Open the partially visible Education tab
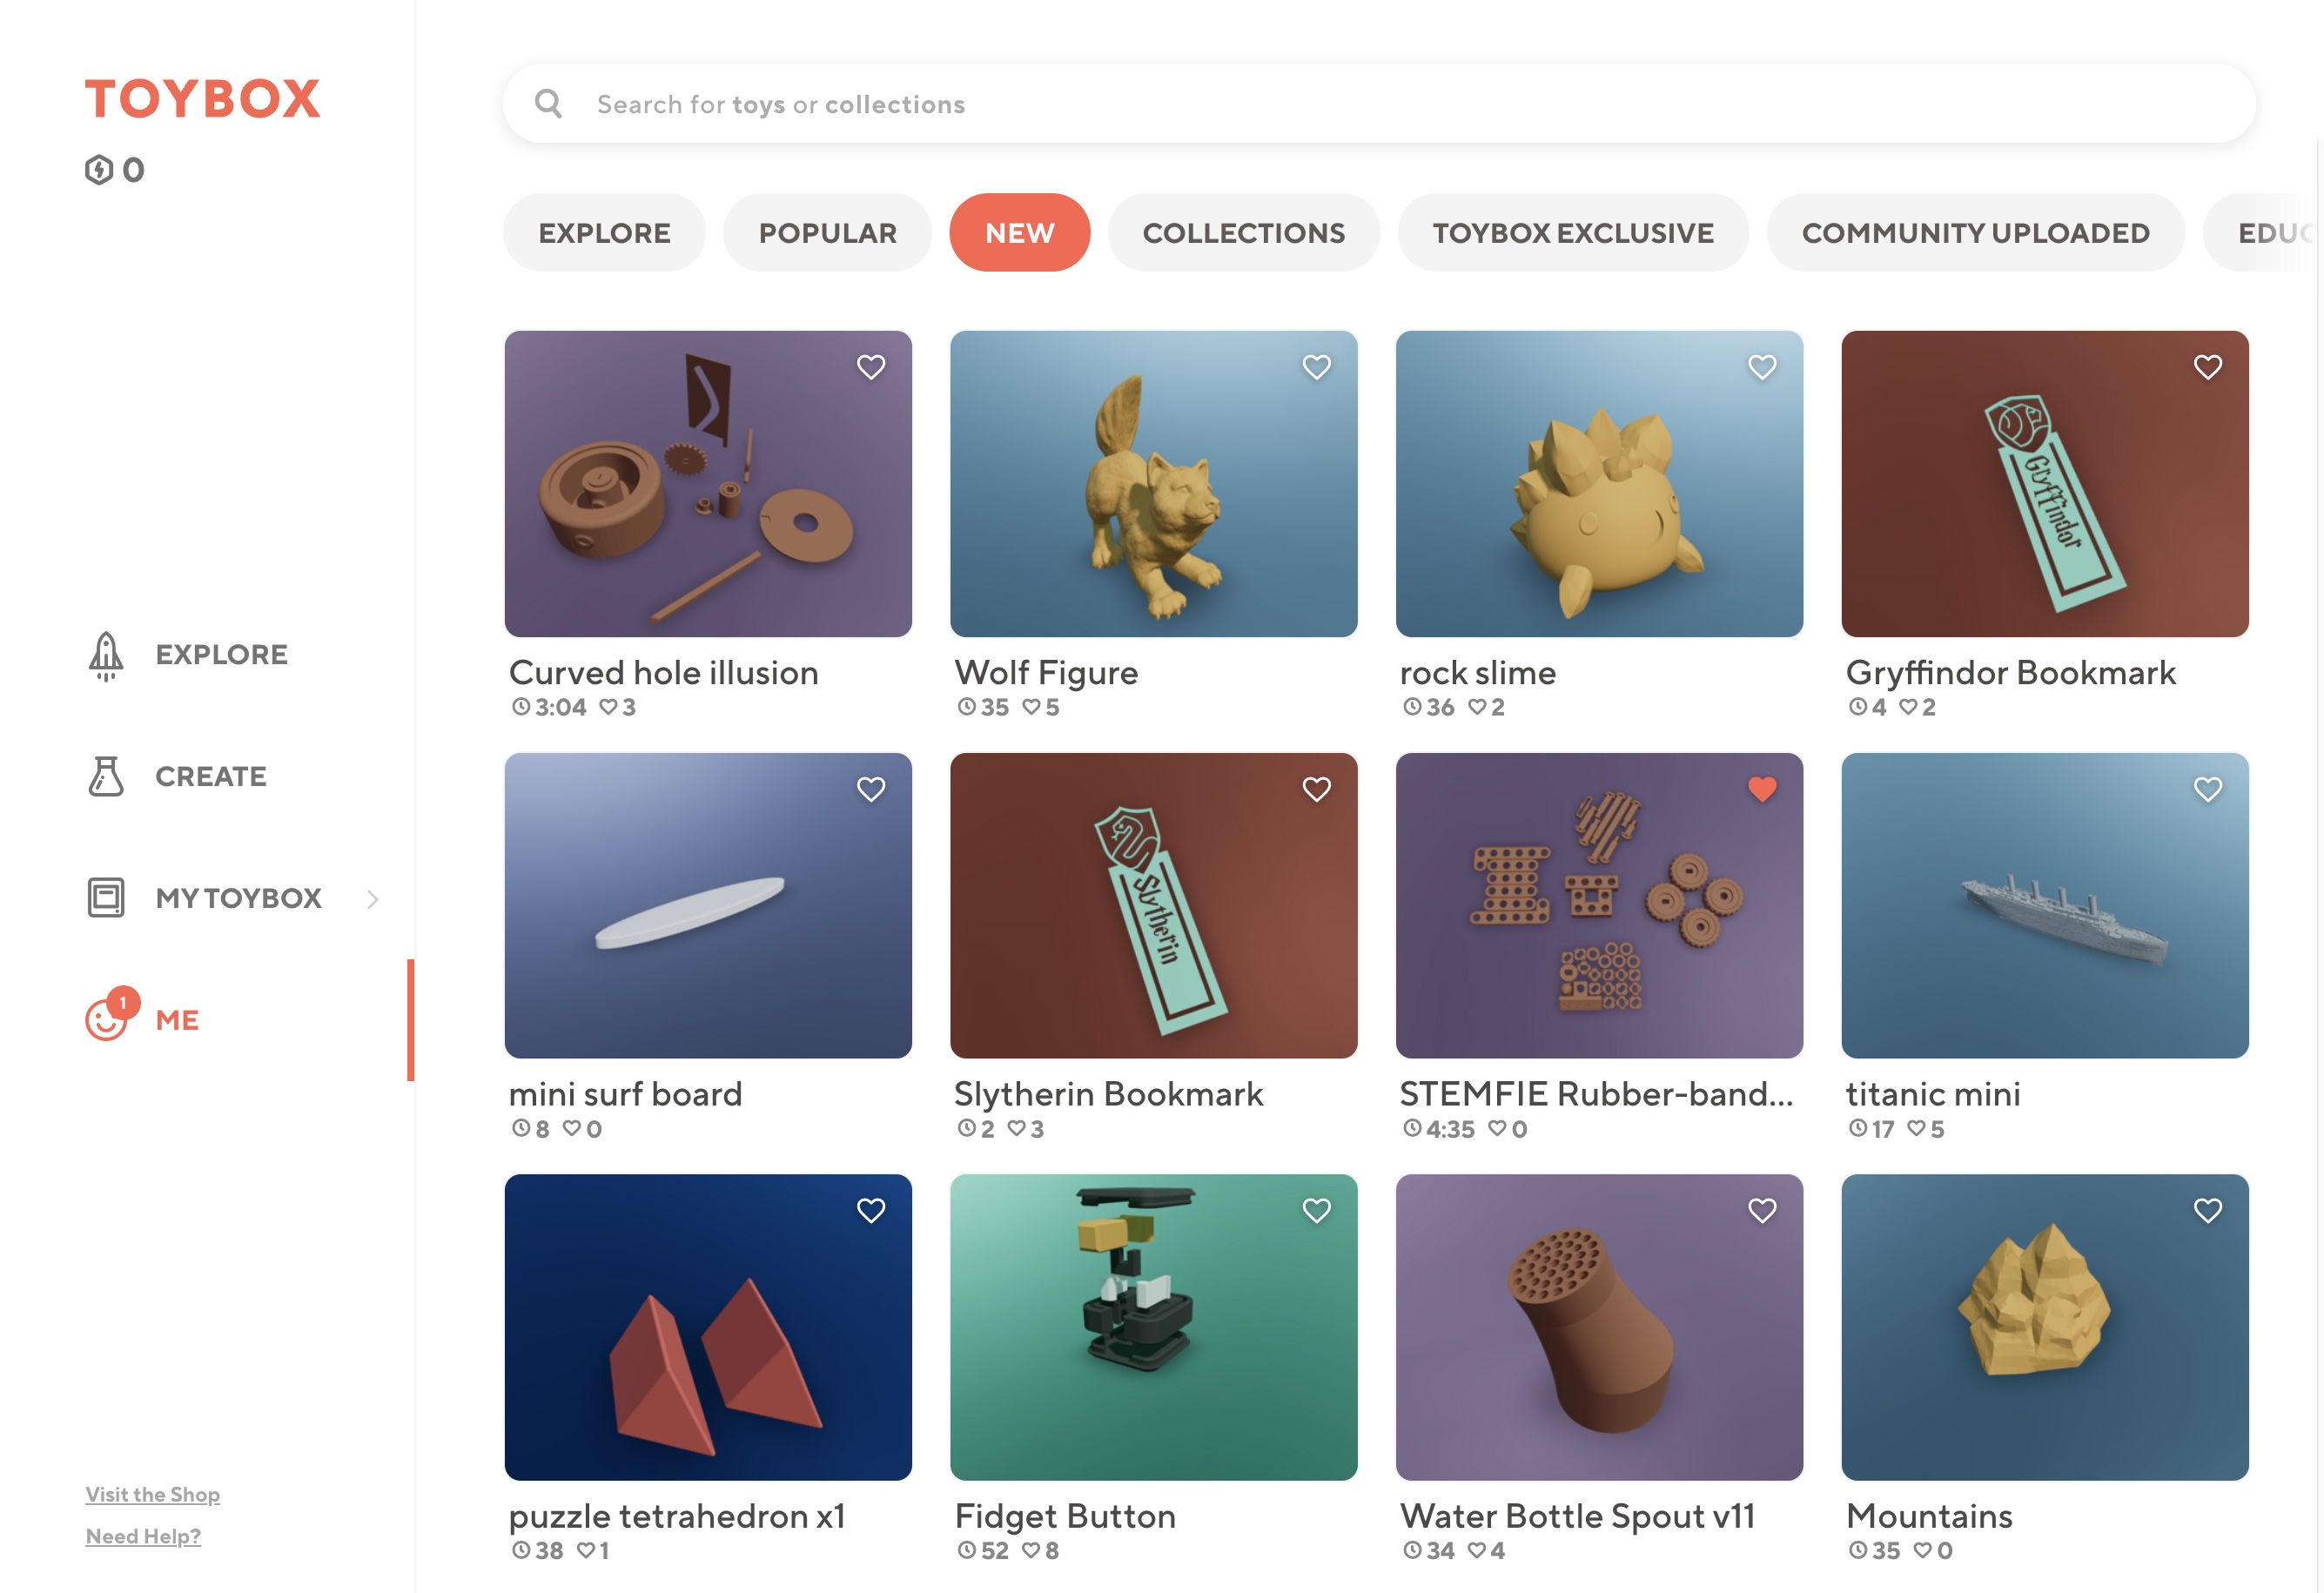The height and width of the screenshot is (1593, 2324). click(x=2262, y=233)
